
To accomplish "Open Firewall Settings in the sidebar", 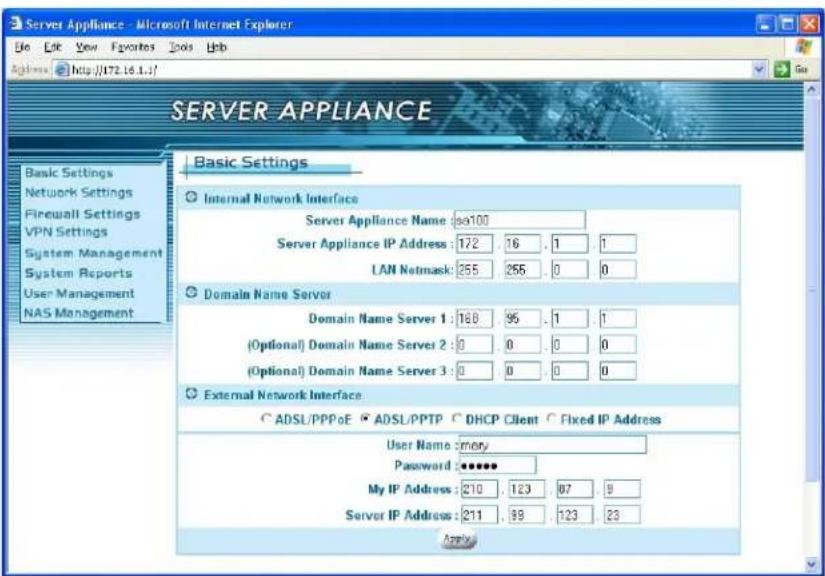I will [83, 214].
